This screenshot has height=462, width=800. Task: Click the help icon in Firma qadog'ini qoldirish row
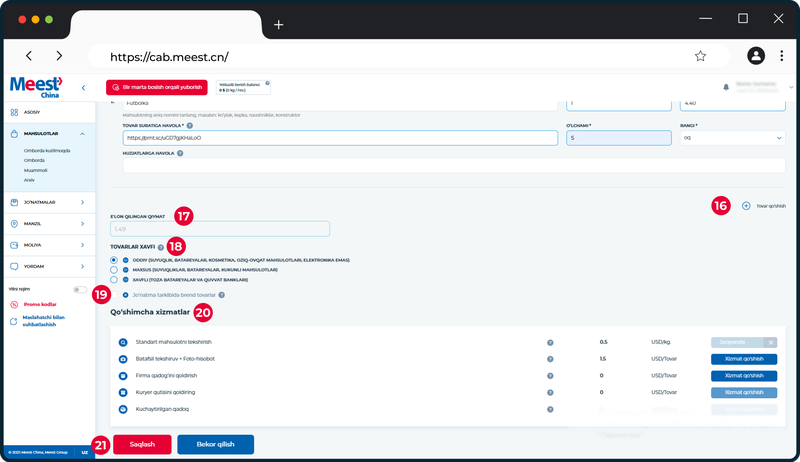[x=550, y=376]
